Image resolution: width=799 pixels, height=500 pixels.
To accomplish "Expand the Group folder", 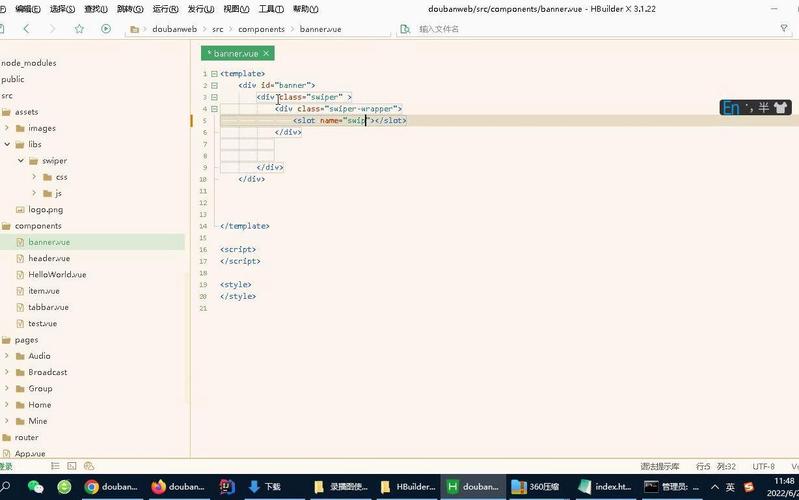I will [7, 388].
